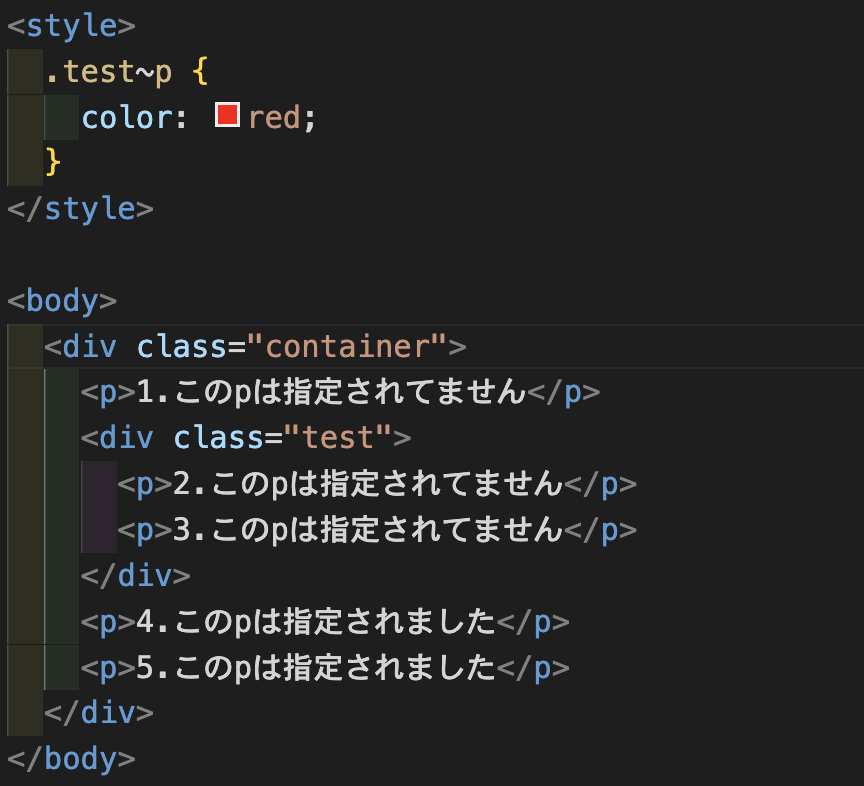Click the class attribute on the test div
Screen dimensions: 864x786
[x=218, y=438]
